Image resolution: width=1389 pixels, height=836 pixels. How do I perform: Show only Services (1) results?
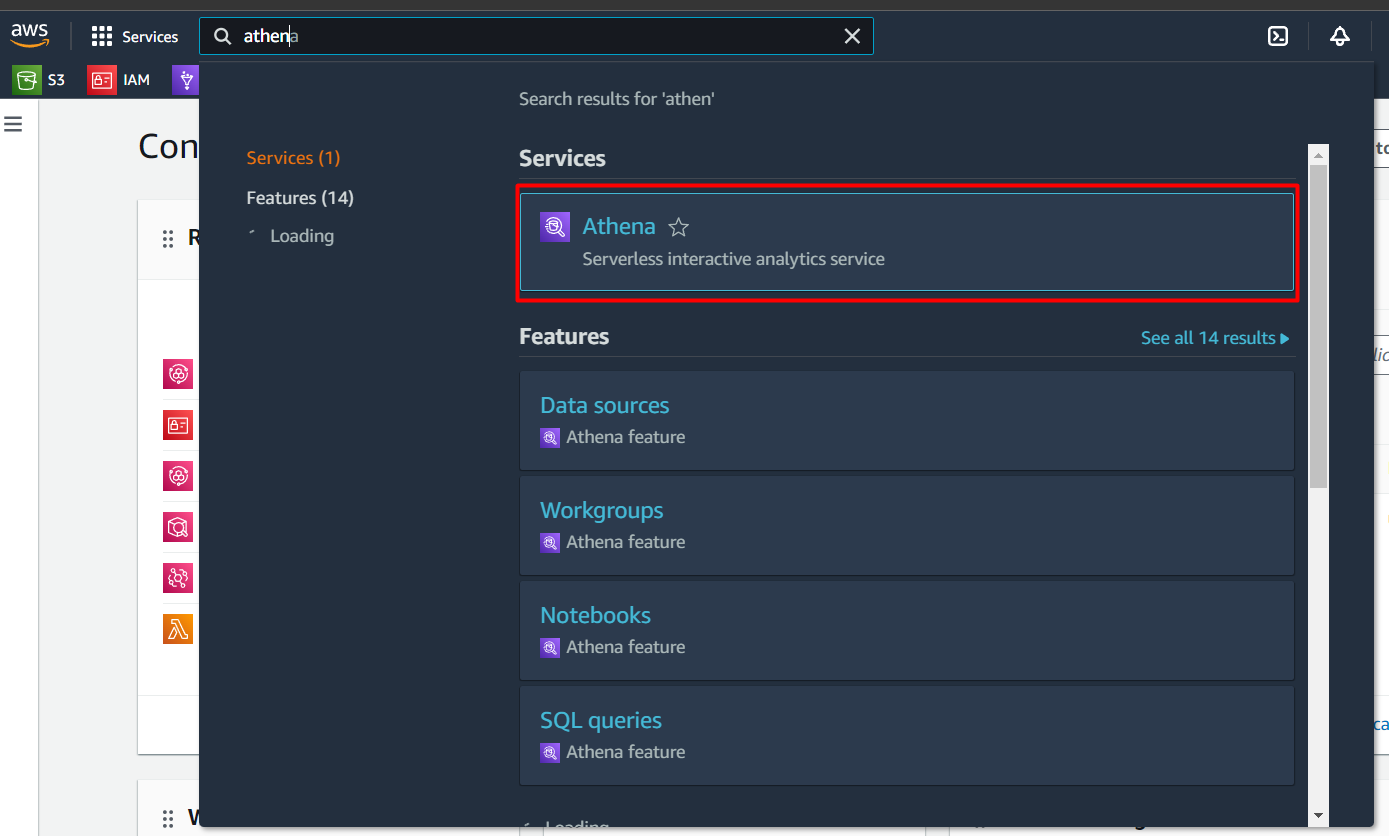[292, 157]
